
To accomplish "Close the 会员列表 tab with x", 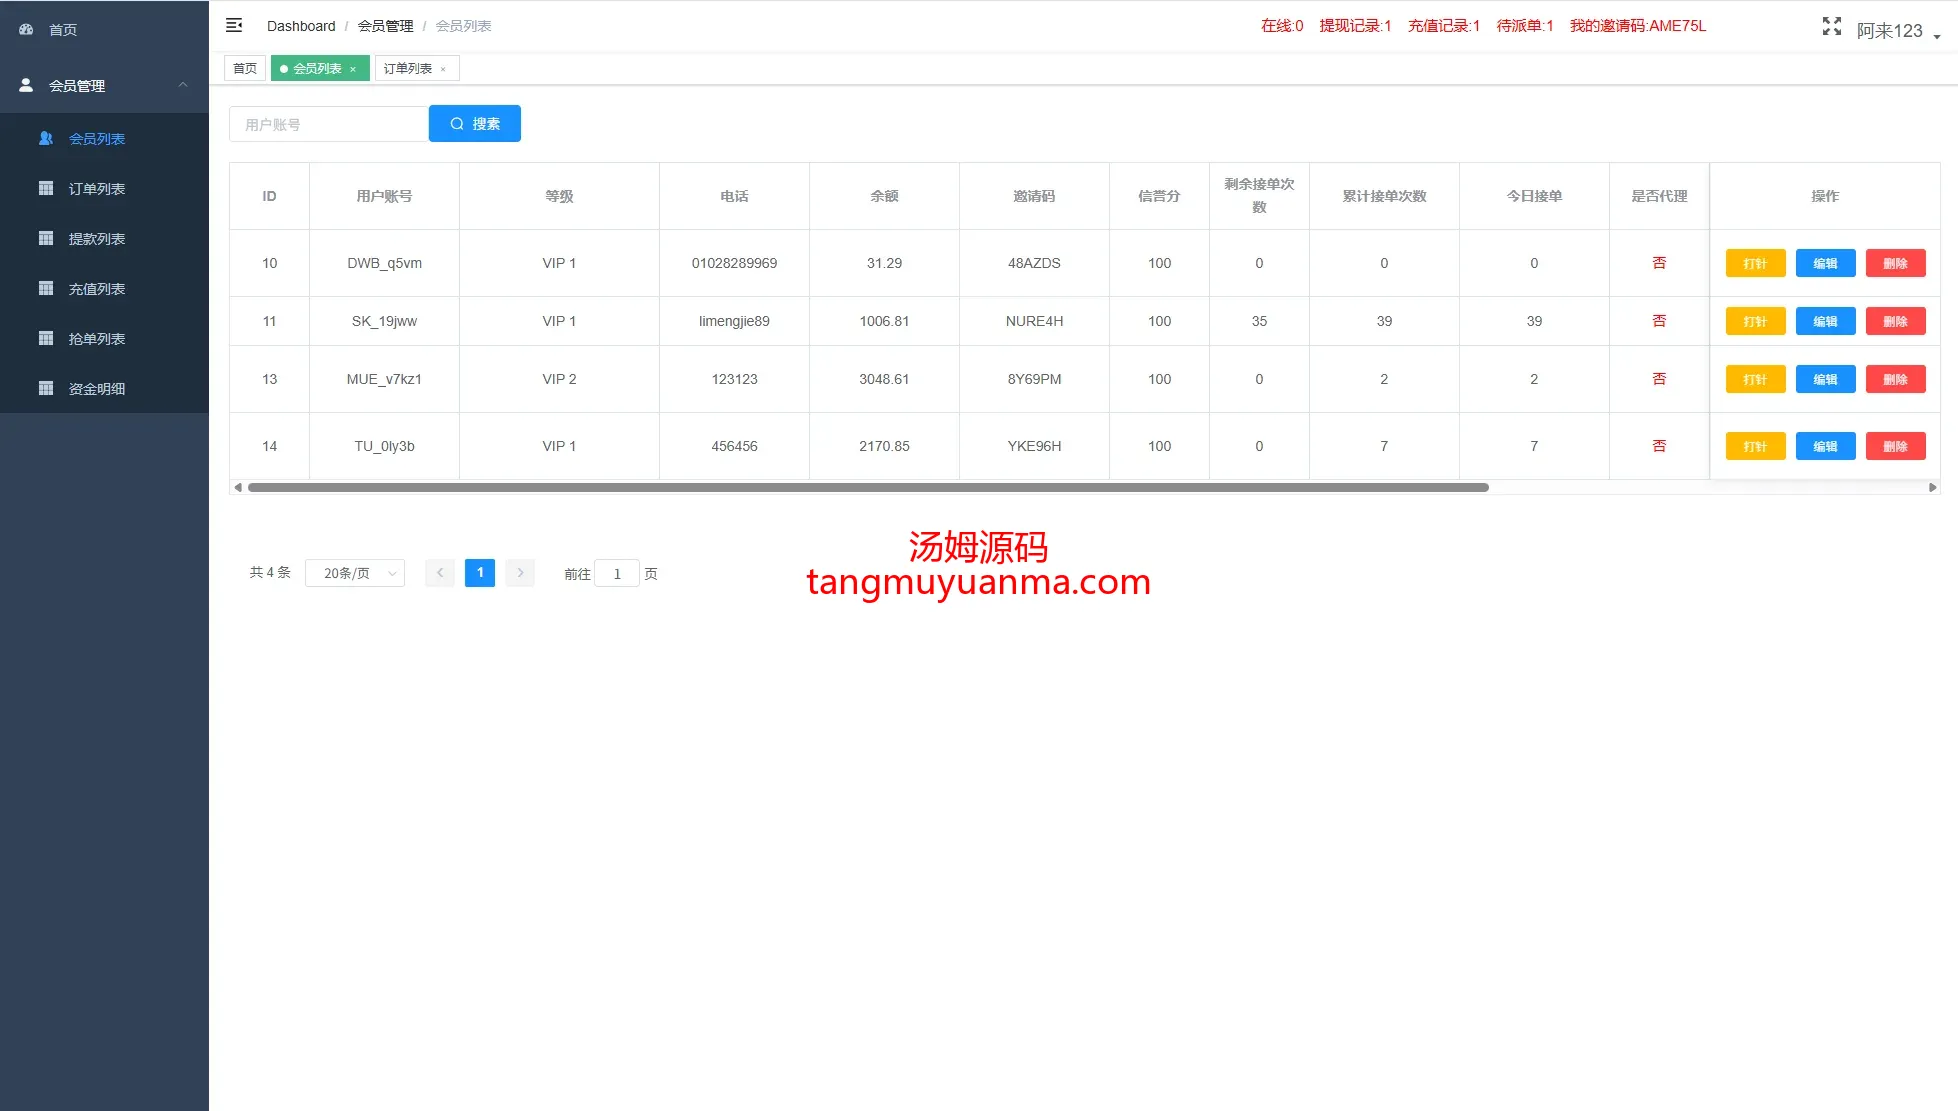I will tap(353, 69).
